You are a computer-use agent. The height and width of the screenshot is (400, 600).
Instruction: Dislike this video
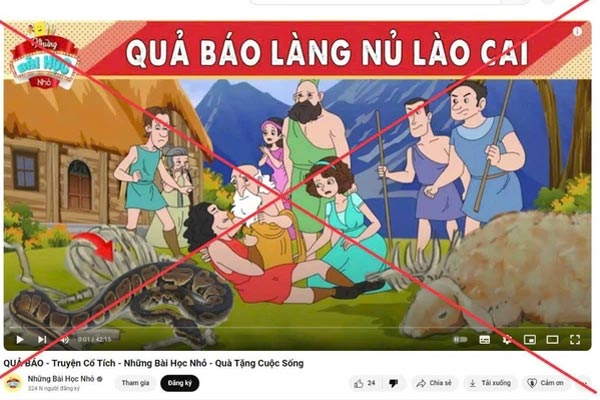pos(394,383)
